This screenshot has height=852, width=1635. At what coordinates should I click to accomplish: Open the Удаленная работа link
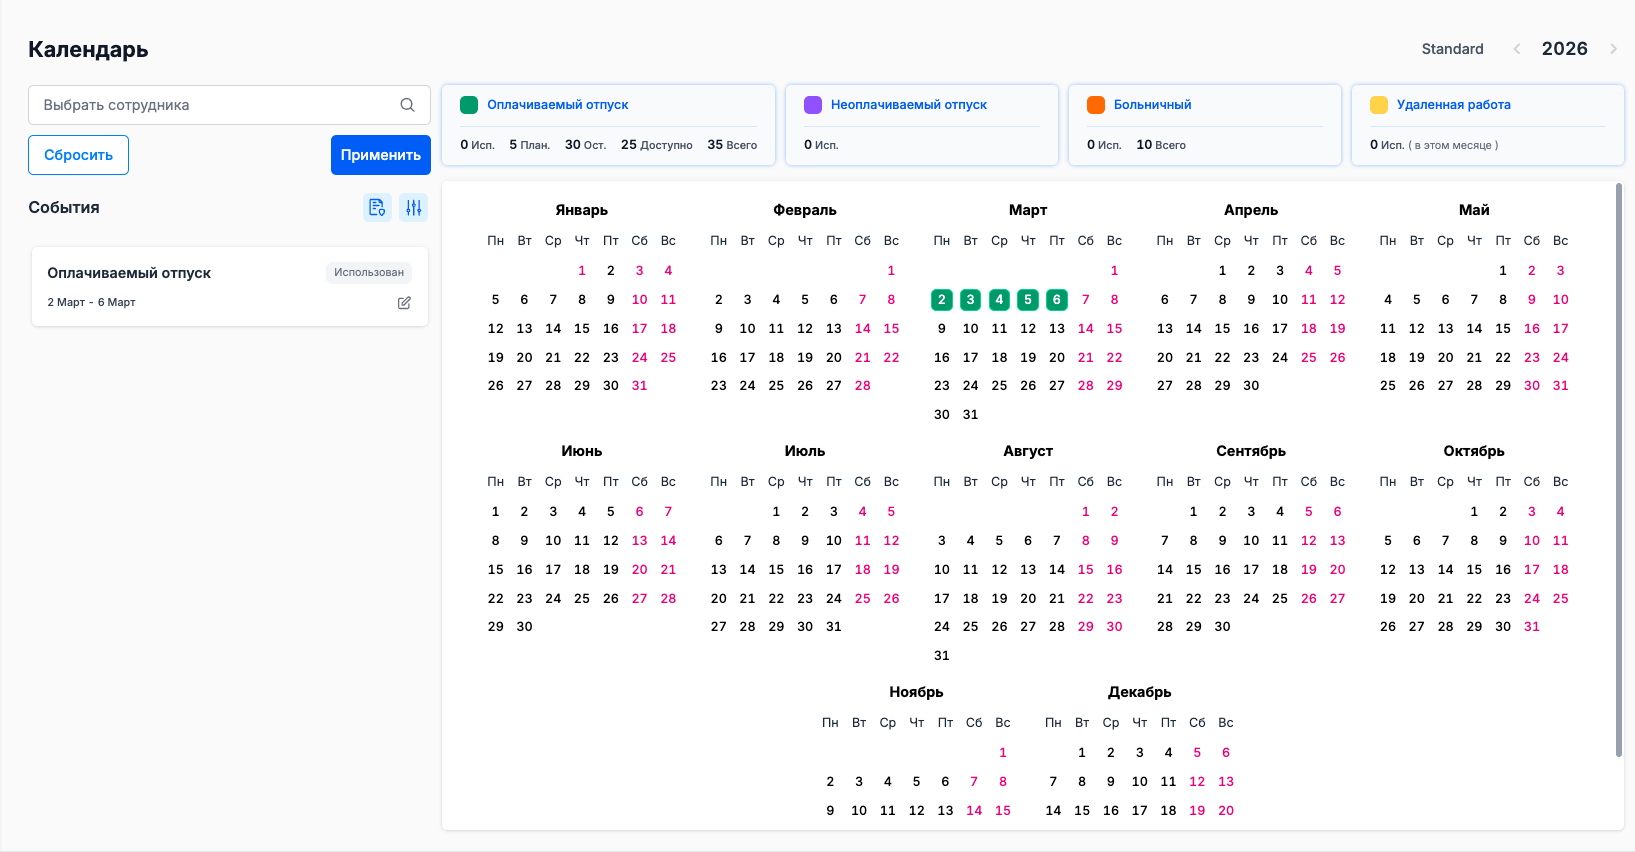coord(1453,105)
